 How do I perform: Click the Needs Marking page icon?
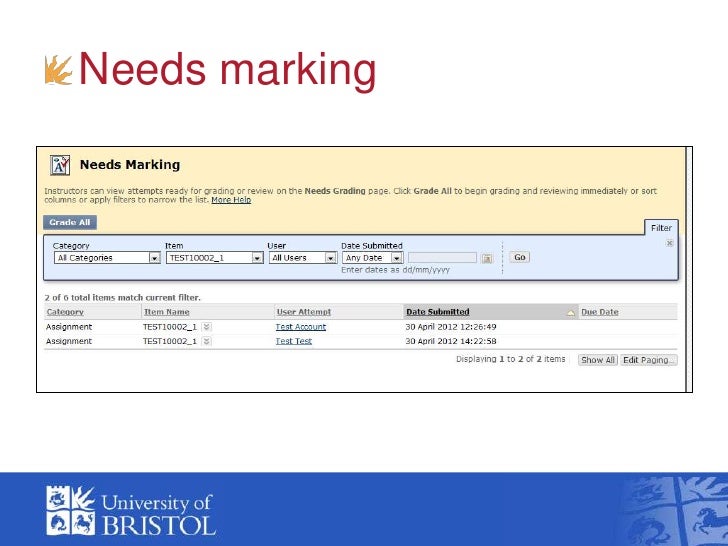coord(59,165)
